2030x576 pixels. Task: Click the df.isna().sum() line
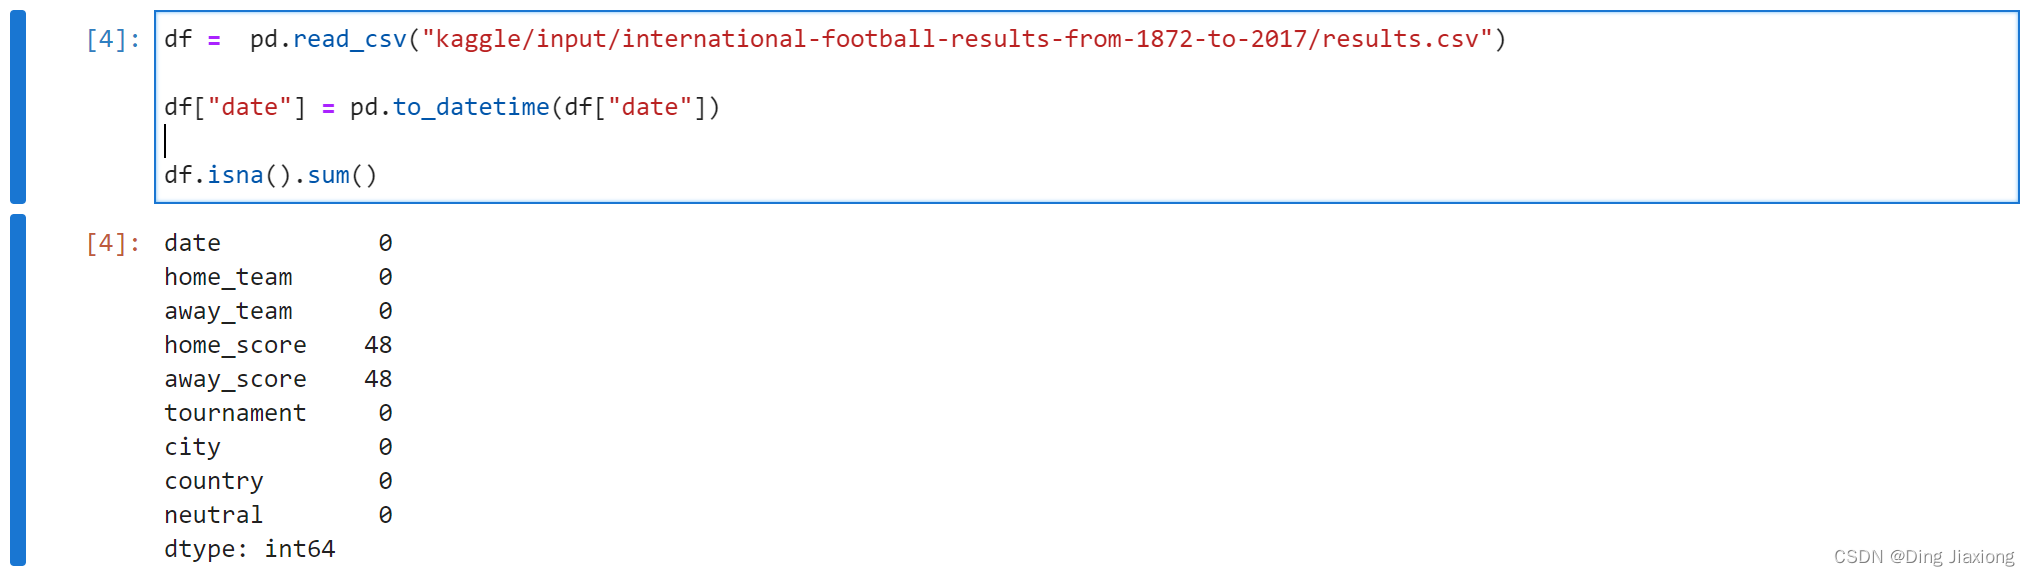tap(271, 175)
